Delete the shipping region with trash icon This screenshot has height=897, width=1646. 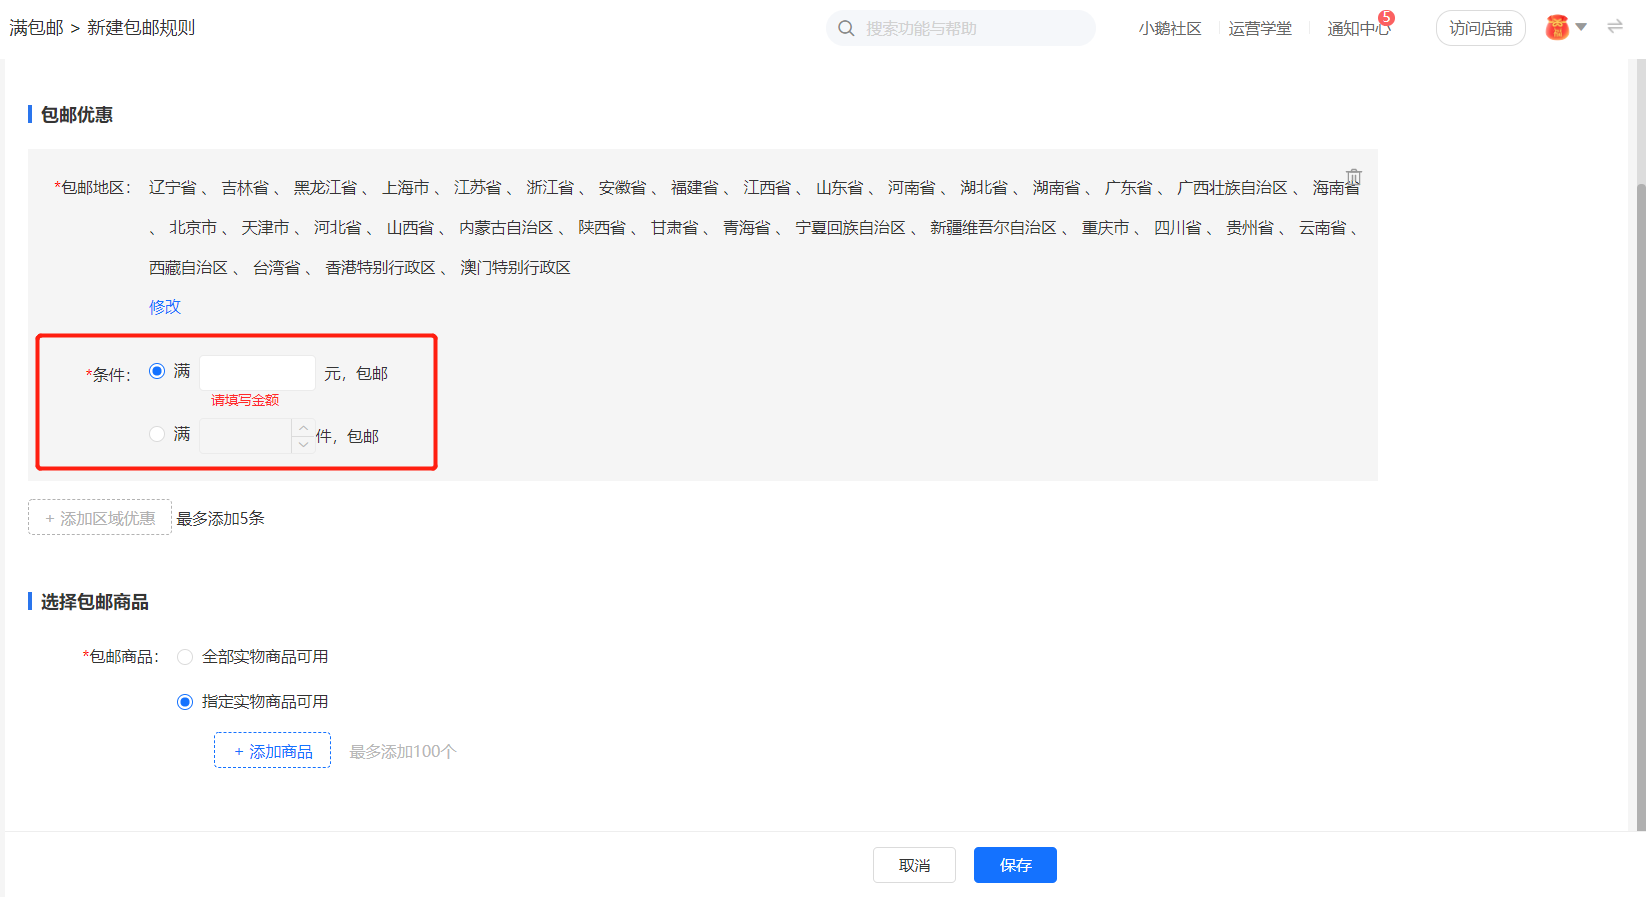[1353, 176]
